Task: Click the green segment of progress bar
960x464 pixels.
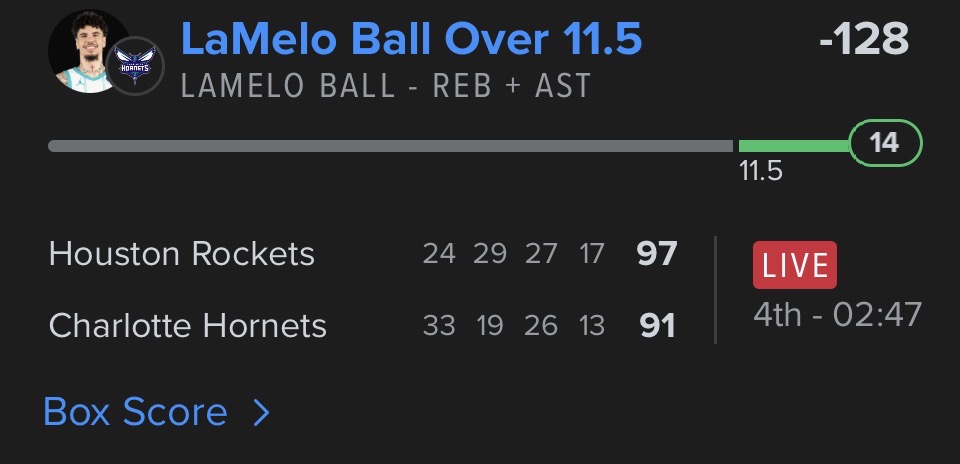Action: [x=793, y=146]
